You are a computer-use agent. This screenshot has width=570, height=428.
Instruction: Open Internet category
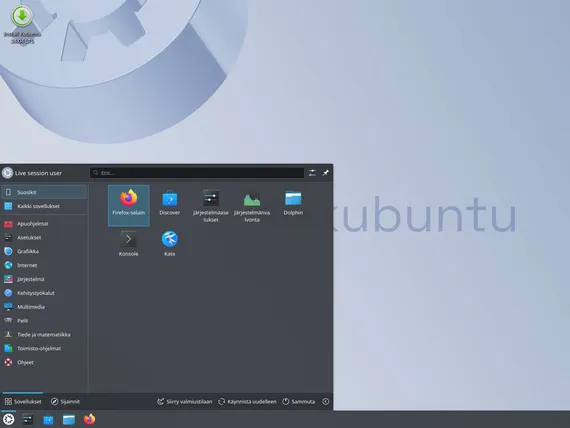44,265
